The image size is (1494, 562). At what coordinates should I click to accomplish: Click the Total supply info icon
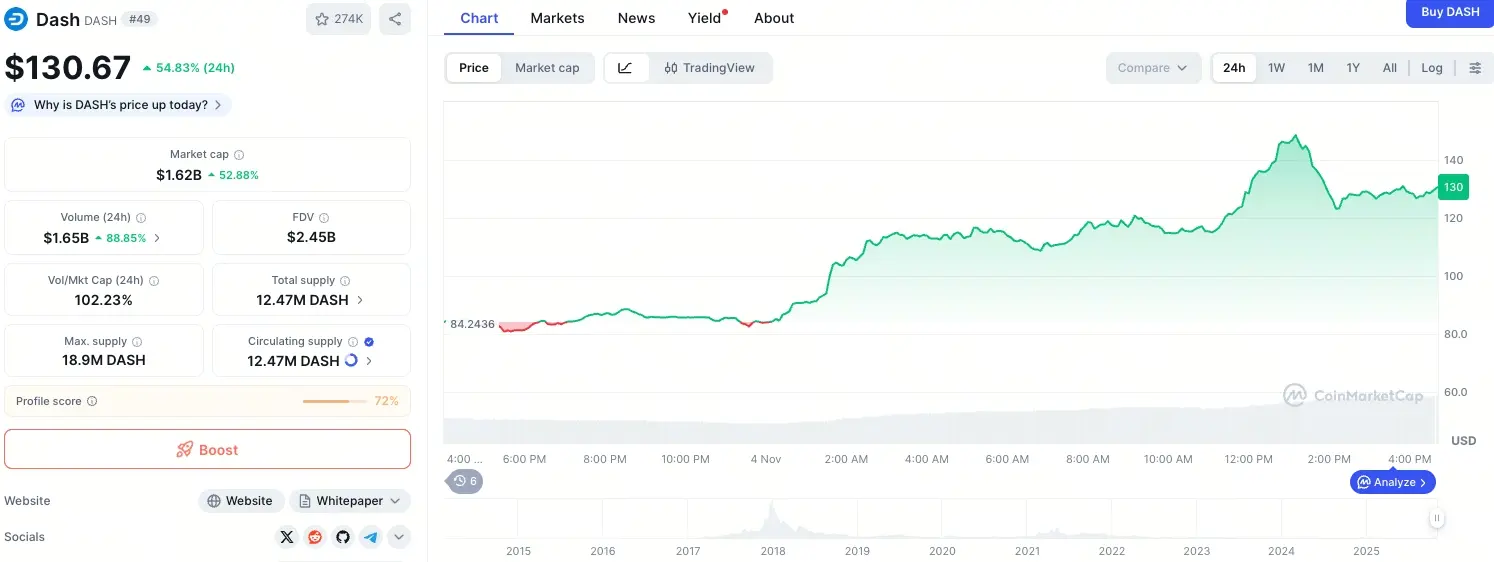(345, 281)
